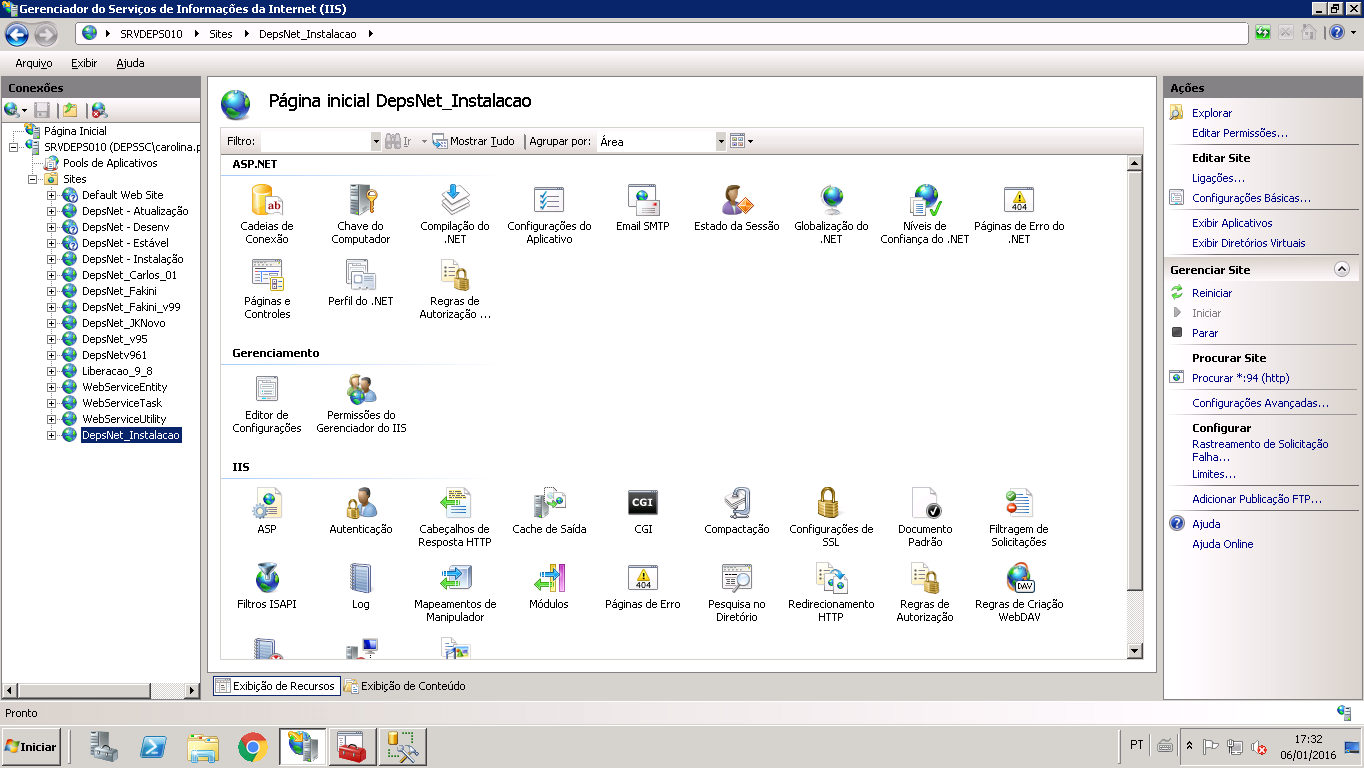Expand the DepsNet - Atualização node

coord(52,211)
